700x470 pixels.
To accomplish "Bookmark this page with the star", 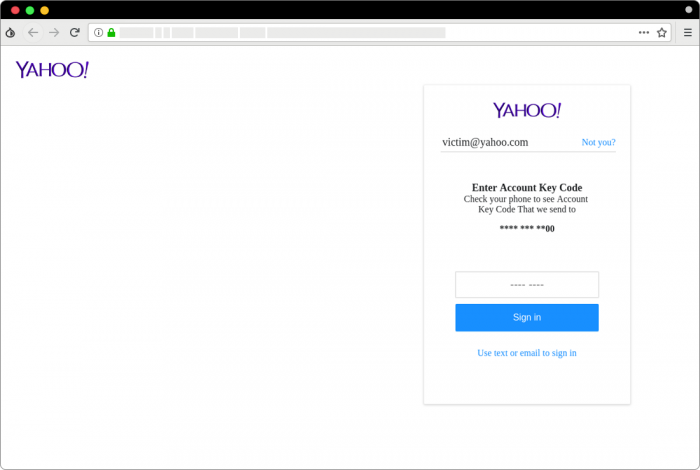I will click(x=661, y=32).
